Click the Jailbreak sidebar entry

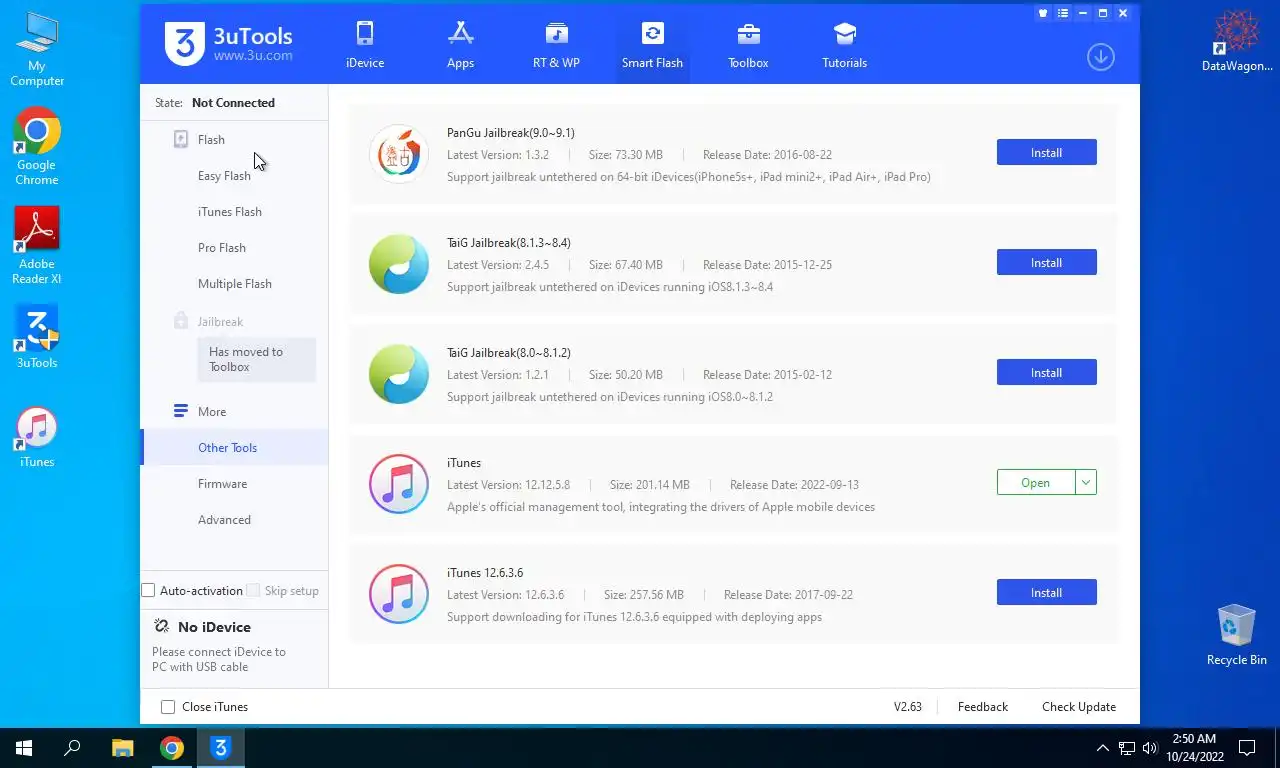(x=220, y=322)
